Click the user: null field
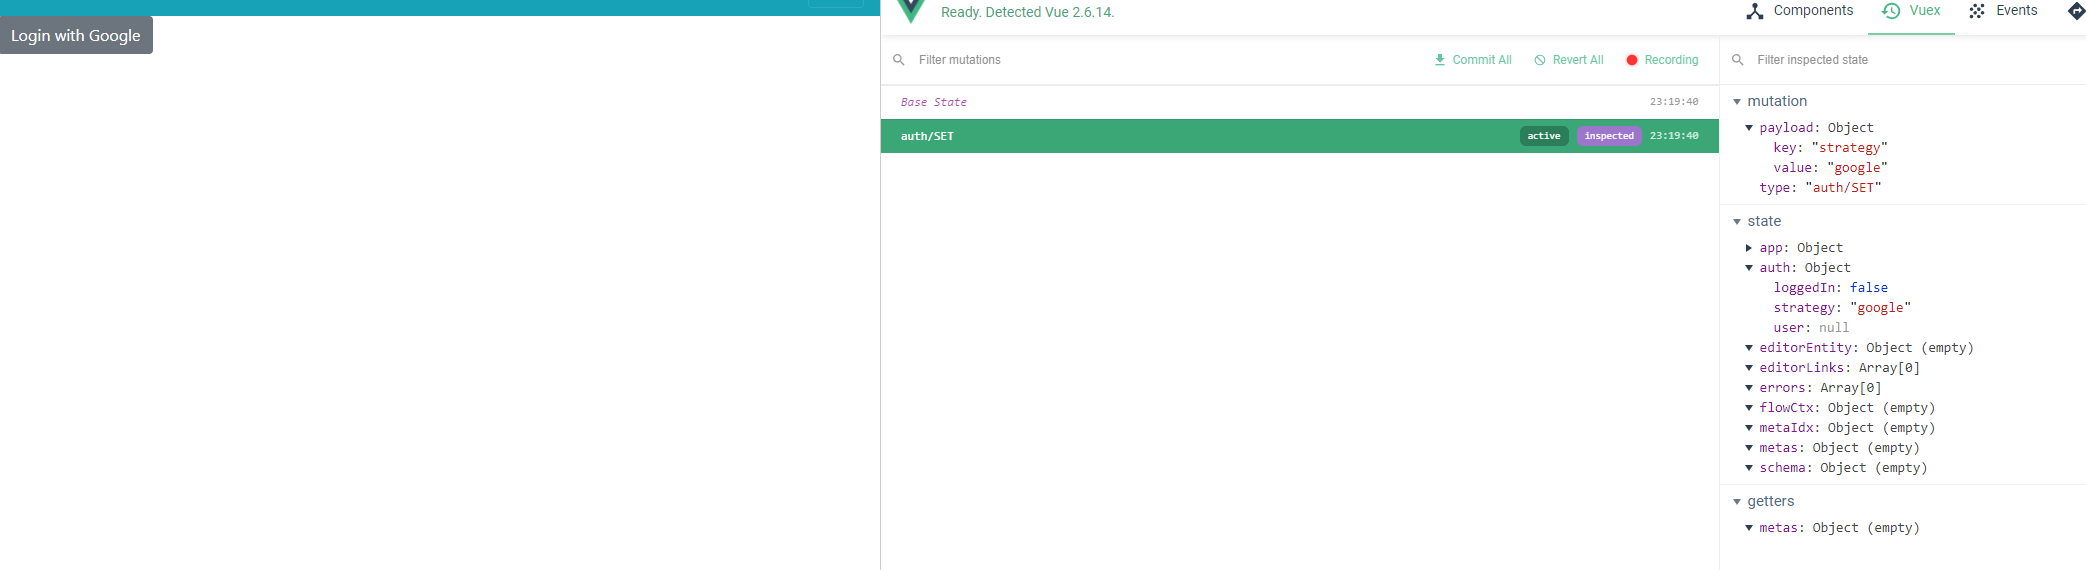 [x=1811, y=328]
